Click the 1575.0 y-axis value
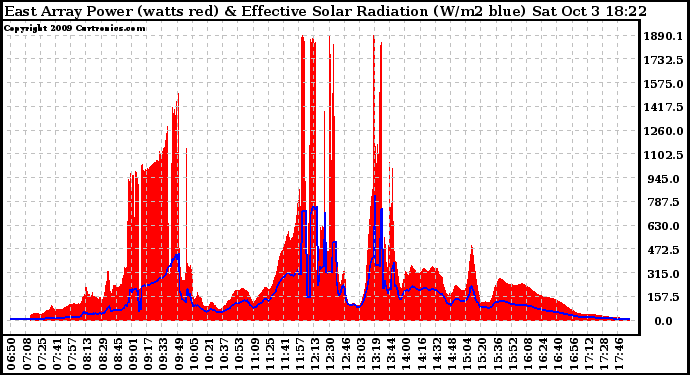690x375 pixels. pyautogui.click(x=663, y=84)
